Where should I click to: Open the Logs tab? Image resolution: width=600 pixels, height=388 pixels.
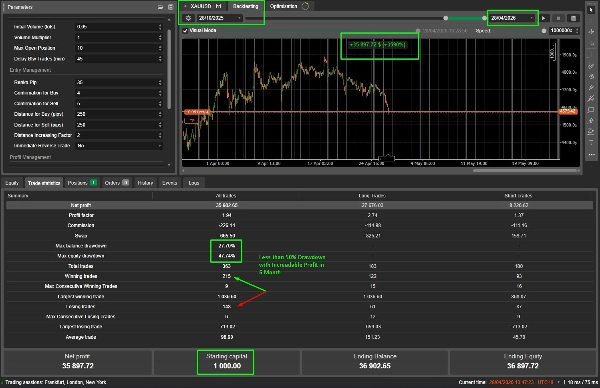[x=194, y=183]
